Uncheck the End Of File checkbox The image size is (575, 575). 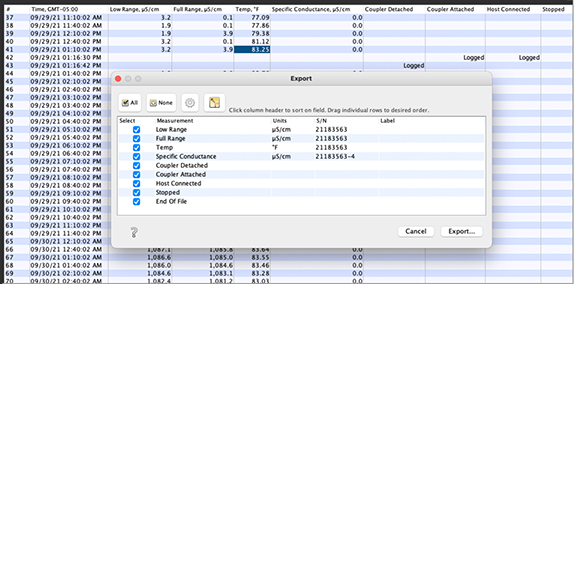point(136,202)
